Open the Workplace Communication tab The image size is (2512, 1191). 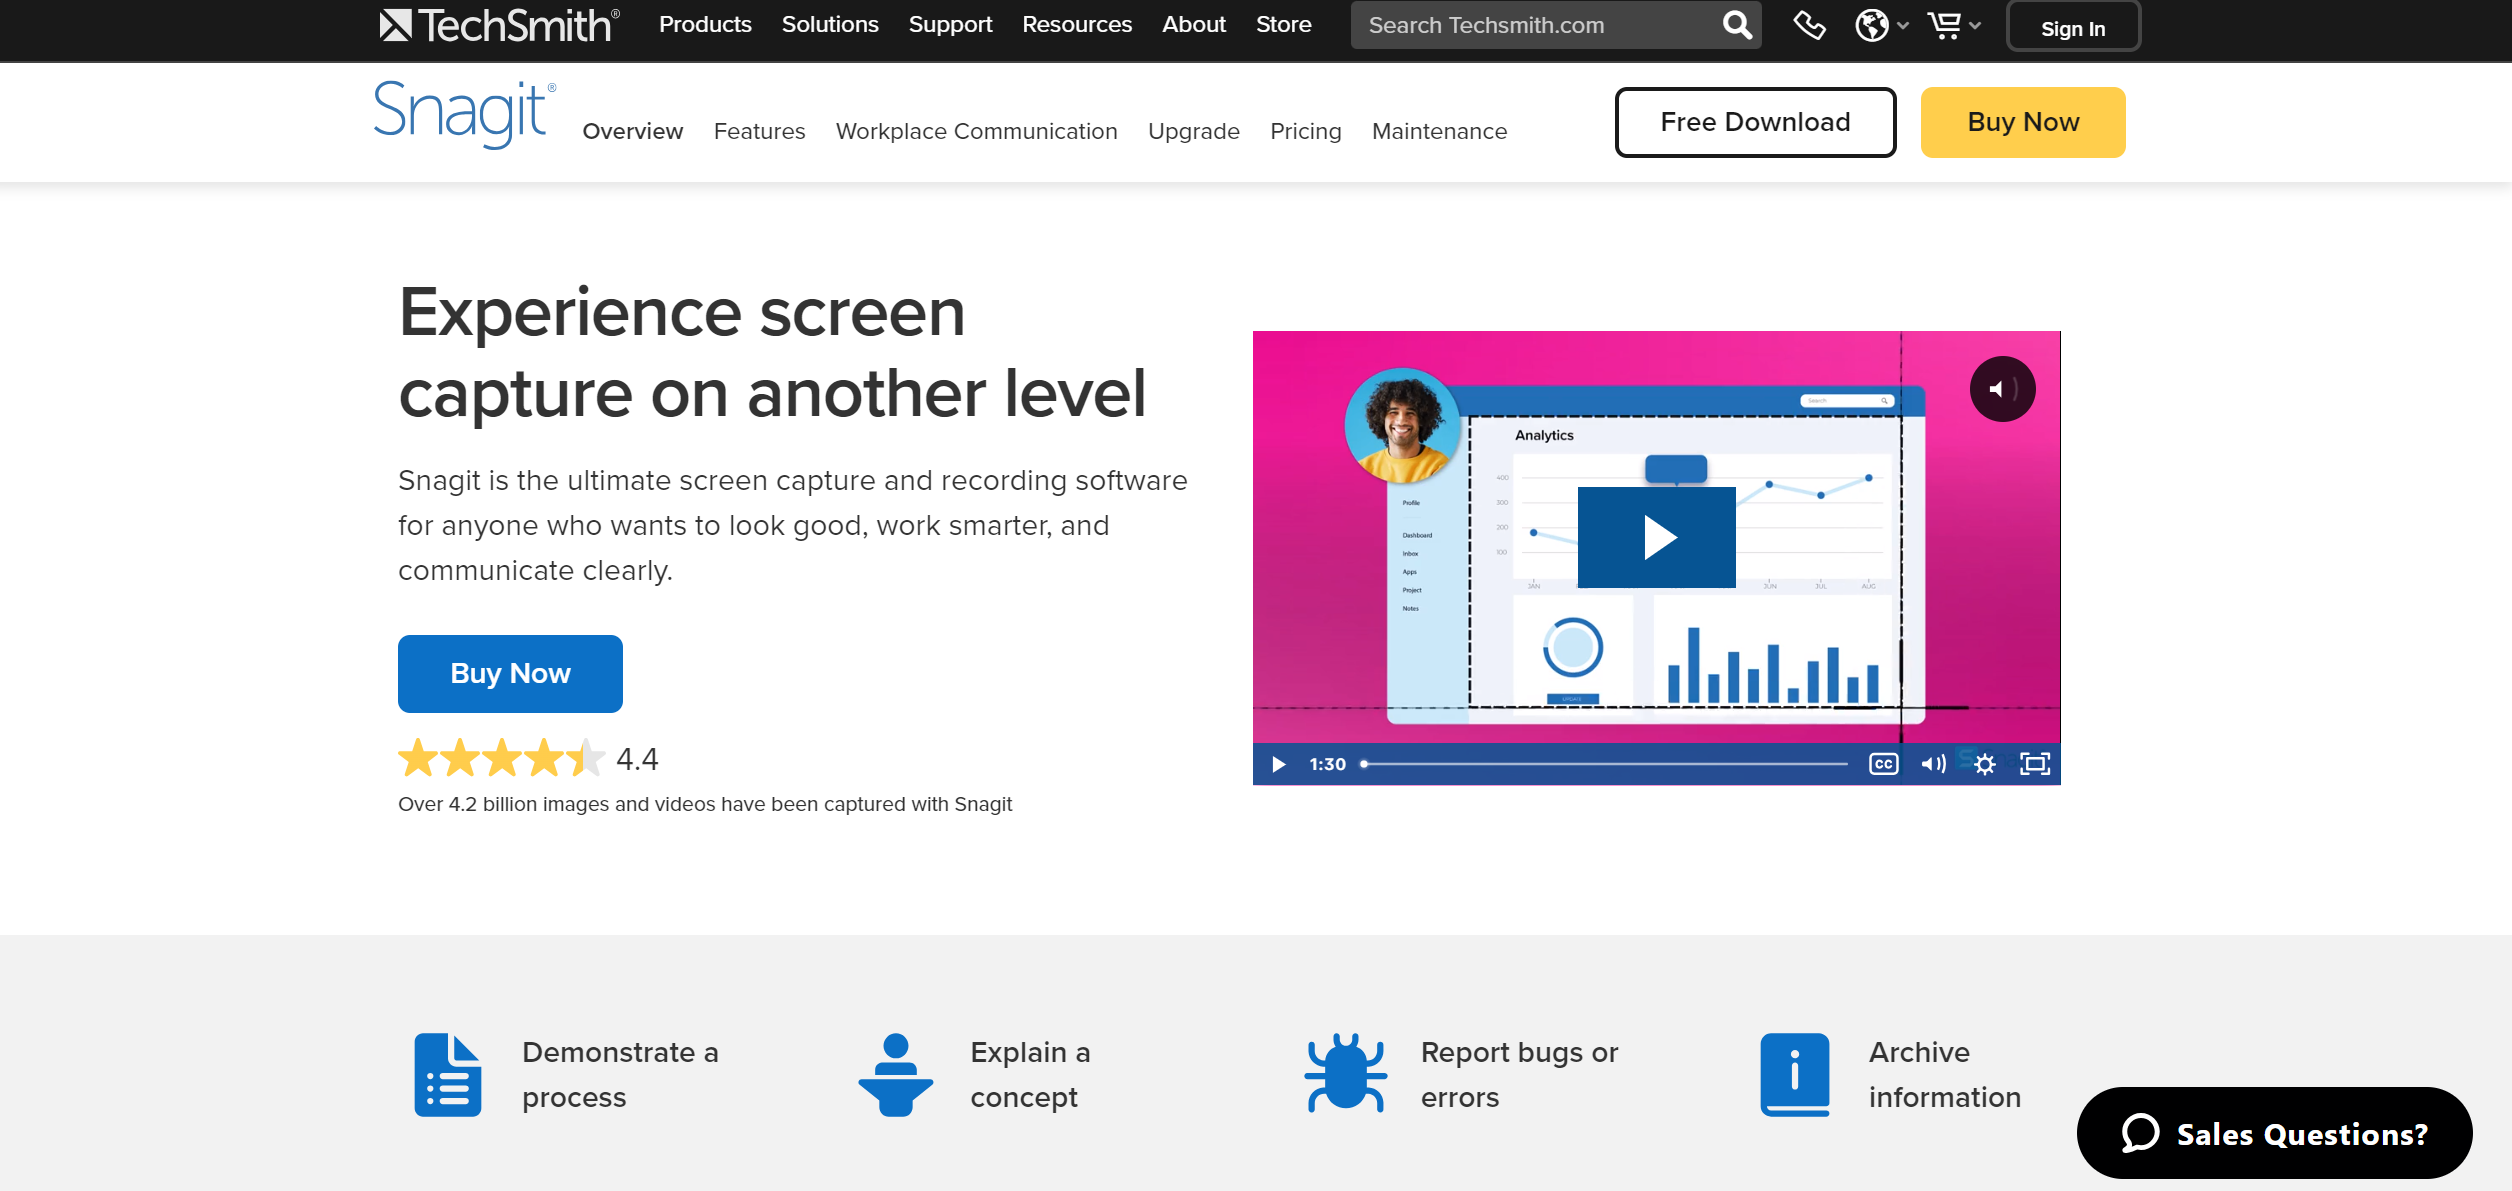(x=977, y=131)
